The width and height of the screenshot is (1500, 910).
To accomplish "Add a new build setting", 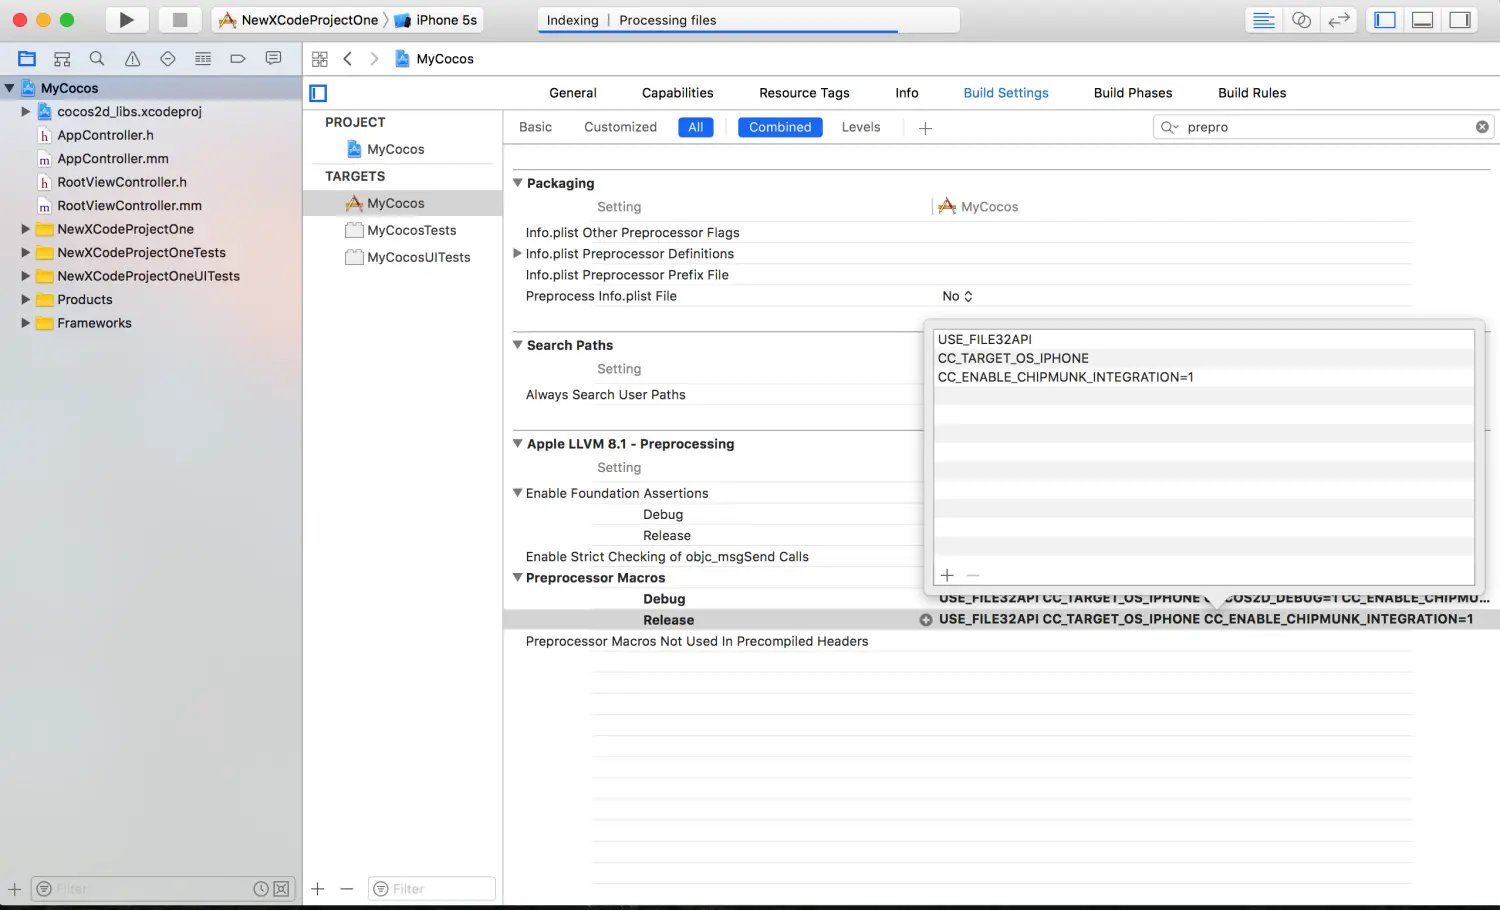I will pos(925,128).
